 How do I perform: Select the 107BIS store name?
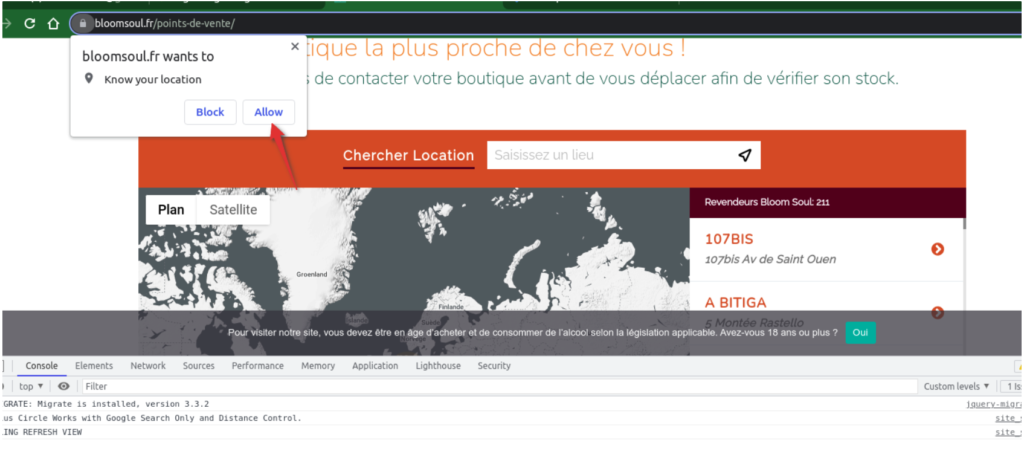point(729,239)
